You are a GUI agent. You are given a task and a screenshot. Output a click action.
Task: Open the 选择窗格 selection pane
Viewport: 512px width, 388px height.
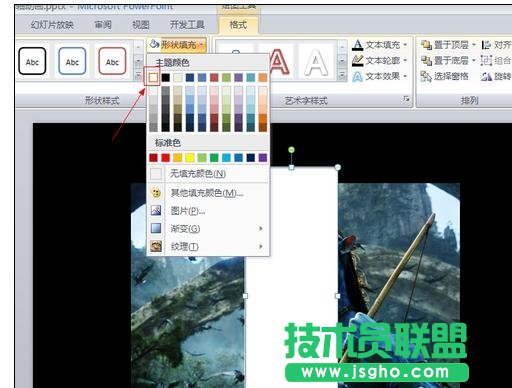[x=445, y=76]
